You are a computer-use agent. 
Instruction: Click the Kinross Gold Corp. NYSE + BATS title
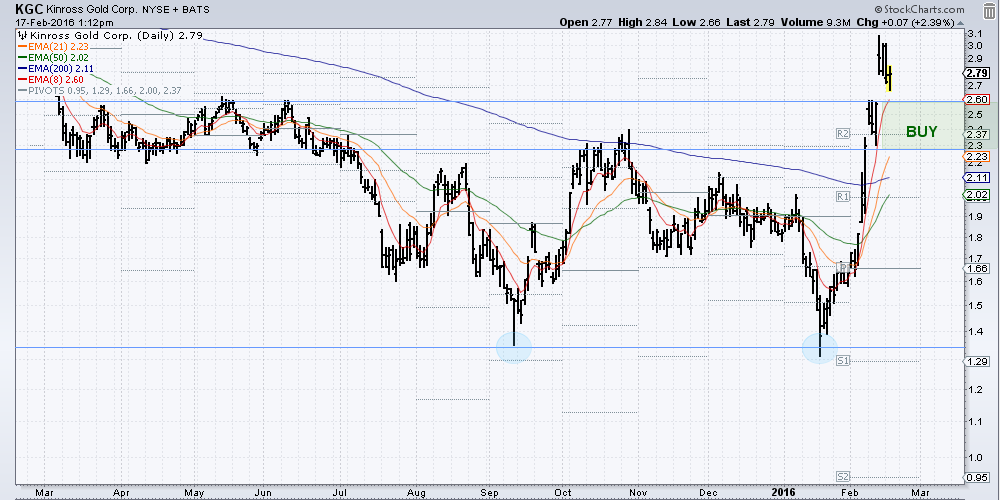point(128,10)
